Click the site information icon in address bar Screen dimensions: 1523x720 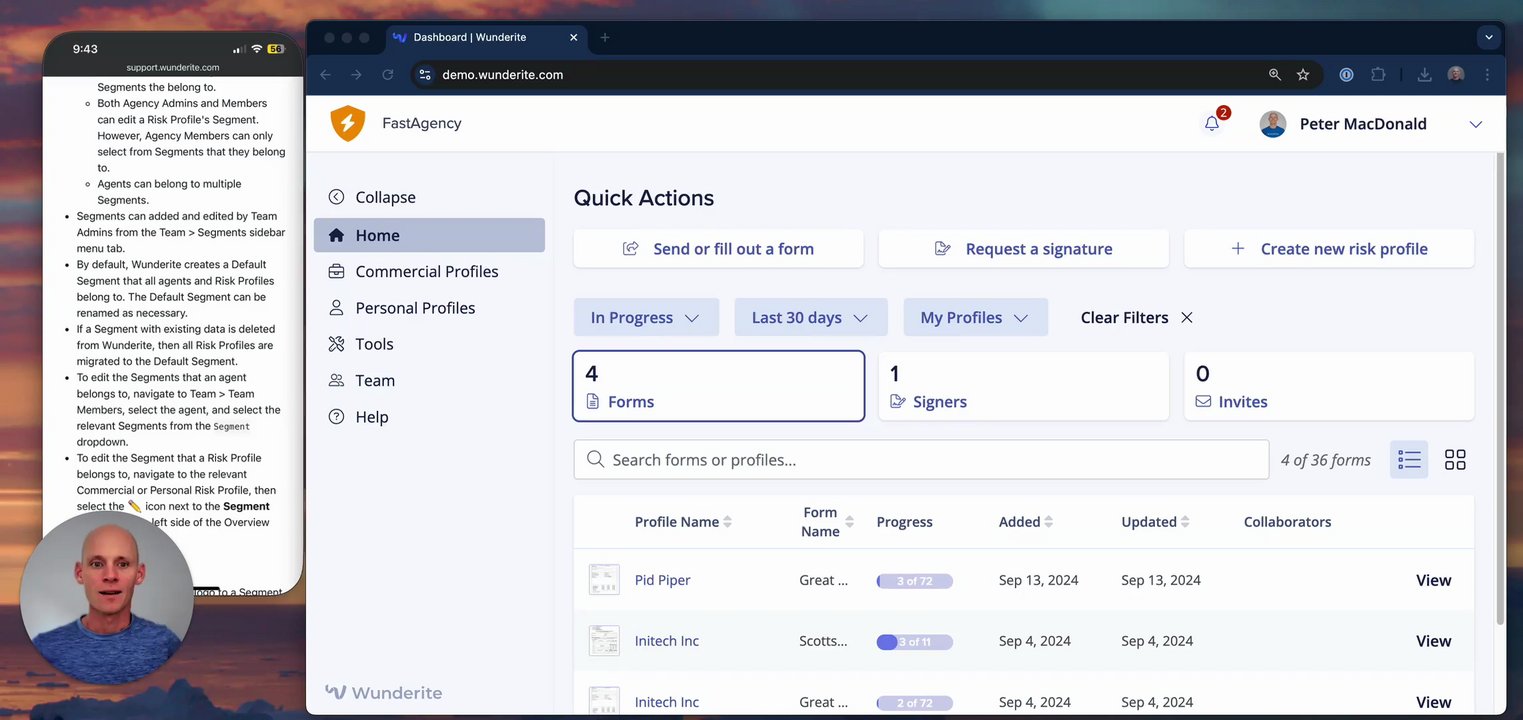click(x=424, y=75)
